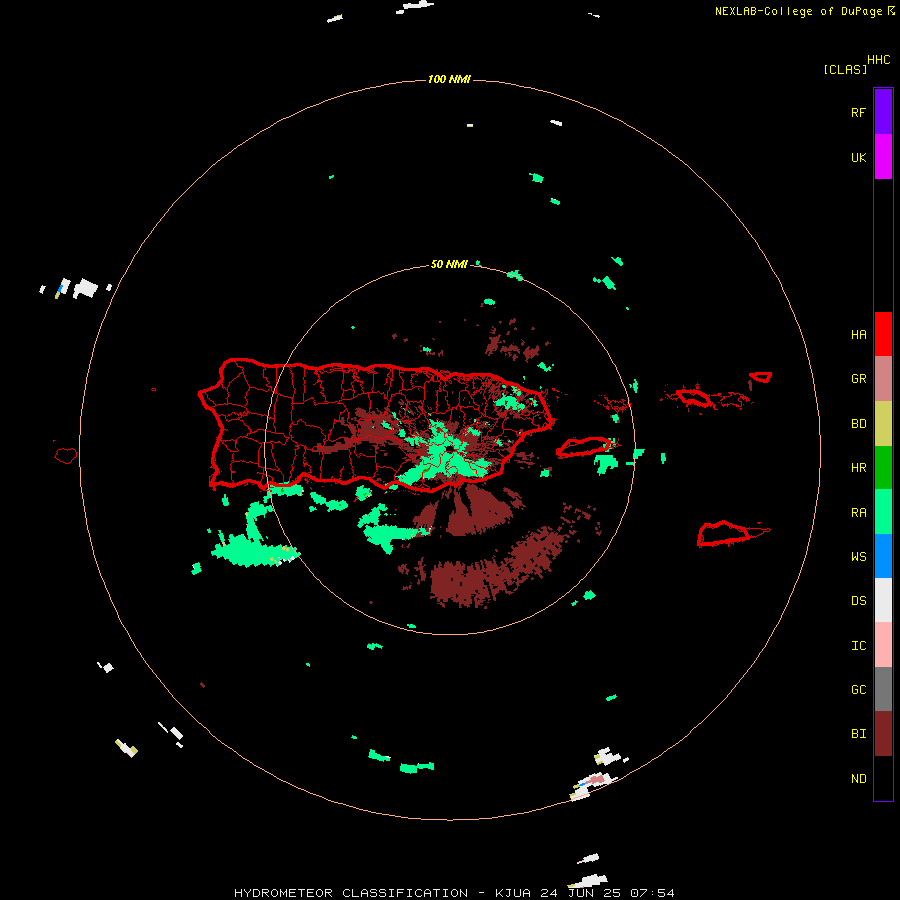The width and height of the screenshot is (900, 900).
Task: Click the RF legend label
Action: (858, 112)
